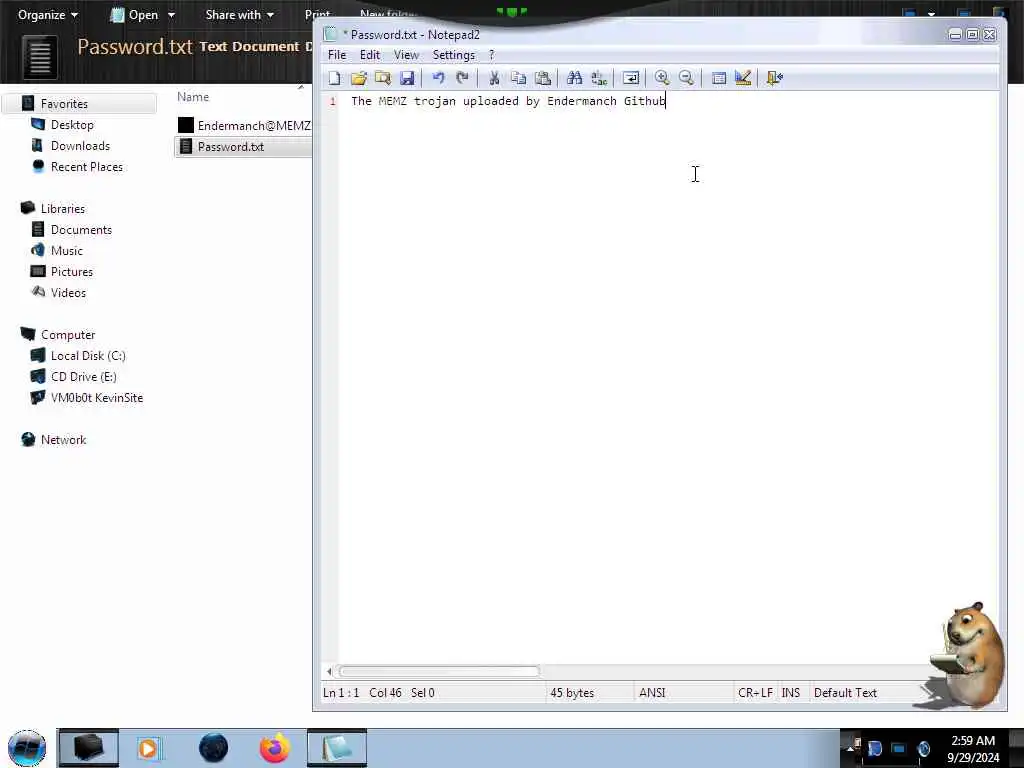Viewport: 1024px width, 768px height.
Task: Open the Customize Schemes icon
Action: click(743, 78)
